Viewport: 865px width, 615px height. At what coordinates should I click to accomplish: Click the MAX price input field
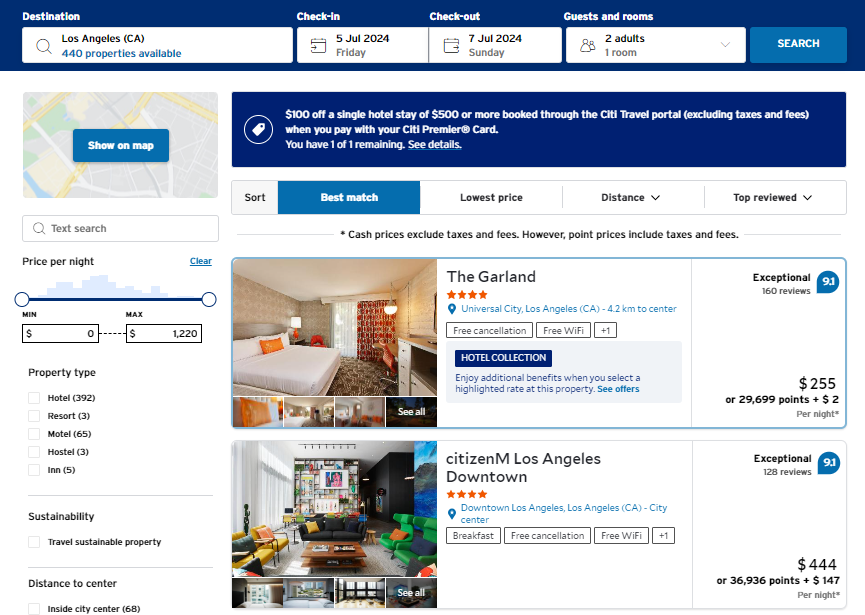pyautogui.click(x=164, y=333)
